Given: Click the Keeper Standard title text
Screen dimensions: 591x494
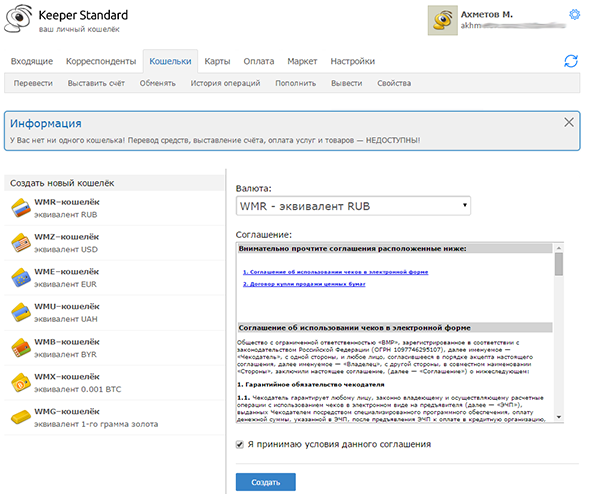Looking at the screenshot, I should coord(83,15).
